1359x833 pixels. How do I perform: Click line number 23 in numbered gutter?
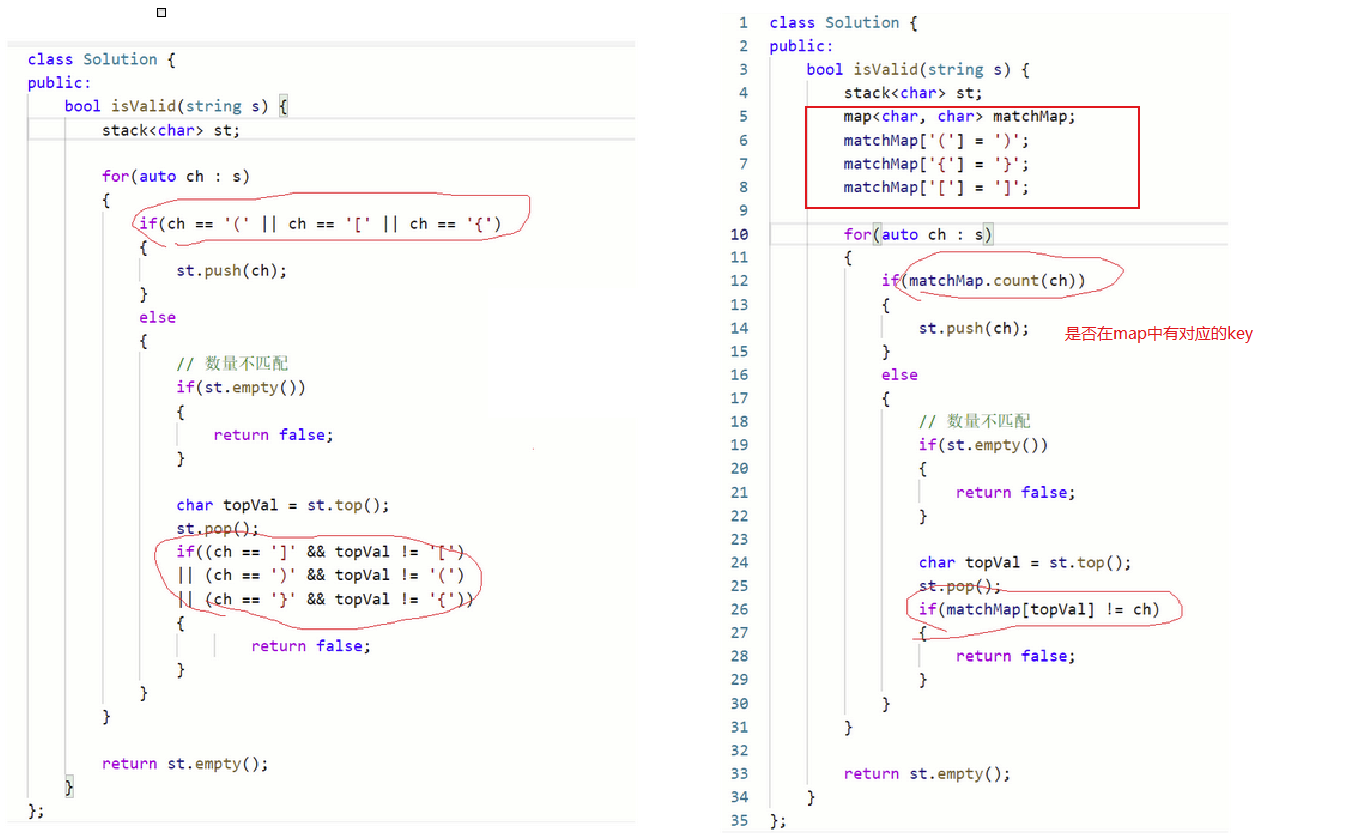[x=740, y=539]
